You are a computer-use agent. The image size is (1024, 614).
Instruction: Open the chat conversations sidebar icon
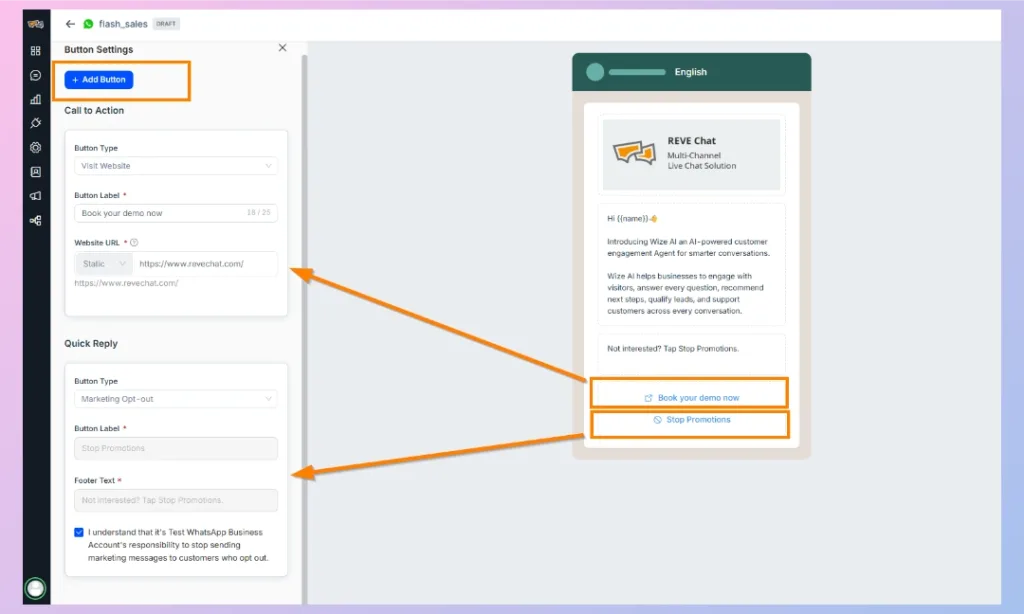click(x=35, y=75)
